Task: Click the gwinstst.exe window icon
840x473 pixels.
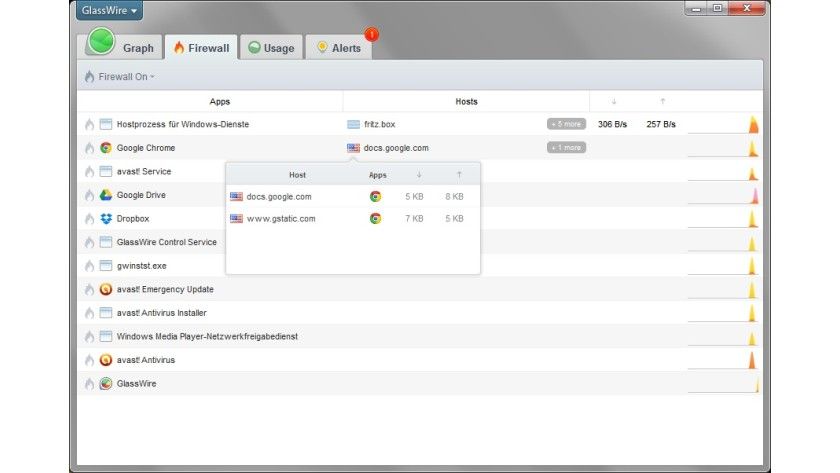Action: tap(106, 266)
